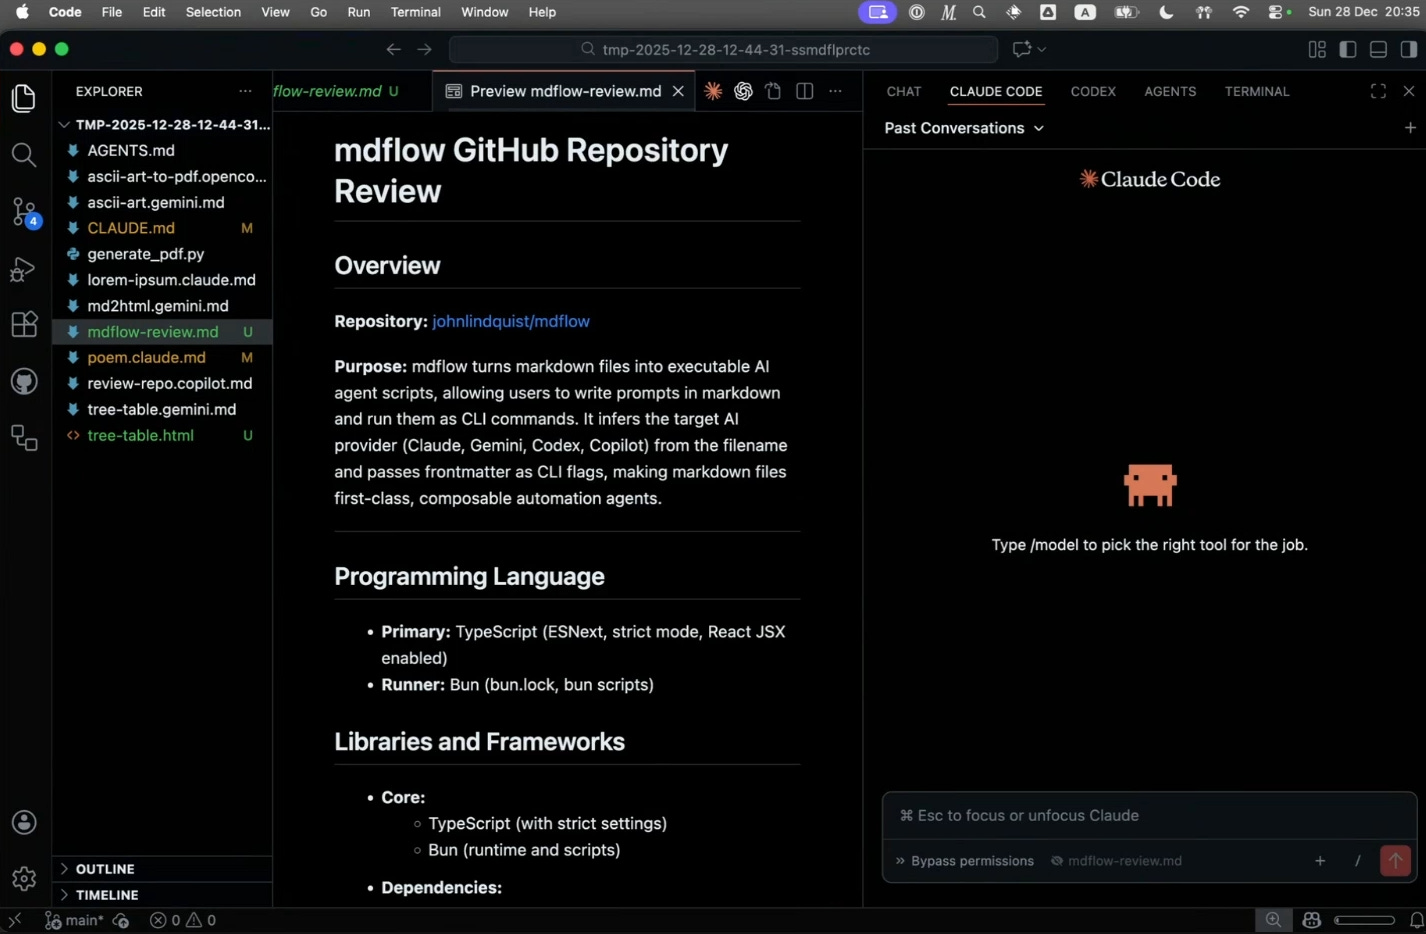Switch to the AGENTS panel tab
The height and width of the screenshot is (934, 1426).
point(1170,91)
